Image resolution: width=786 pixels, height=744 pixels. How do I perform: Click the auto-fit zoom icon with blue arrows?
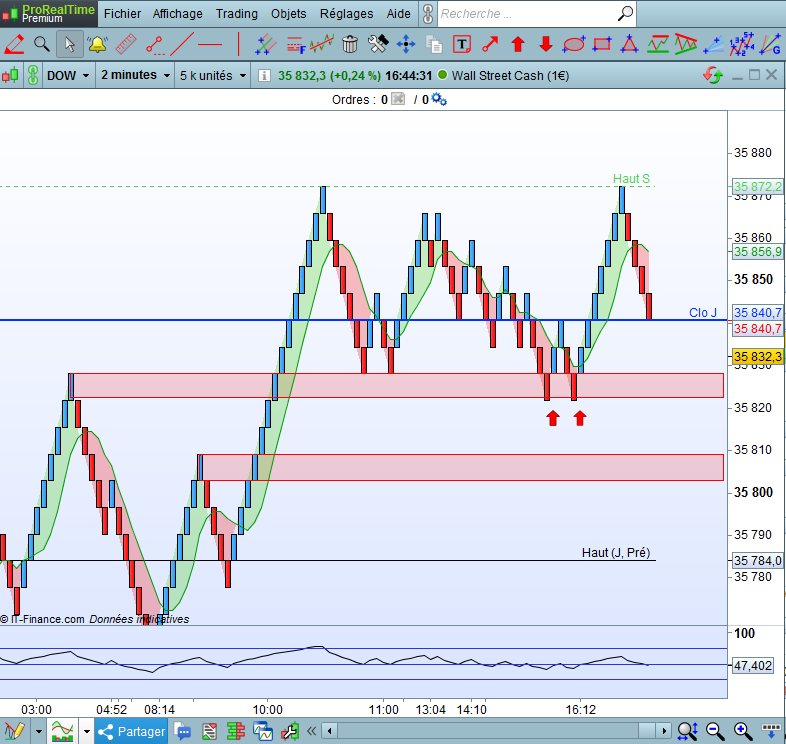687,731
